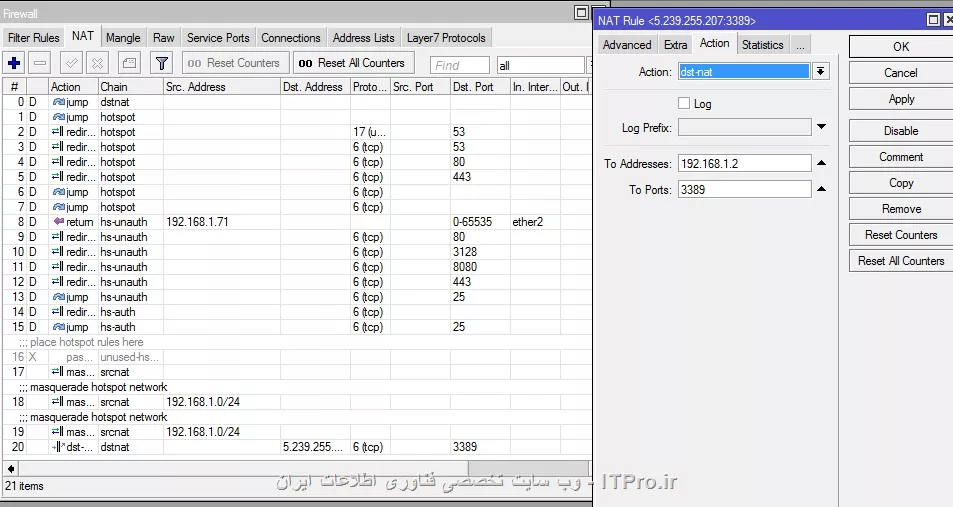Click Cancel in NAT Rule dialog
The image size is (953, 507).
(x=901, y=73)
